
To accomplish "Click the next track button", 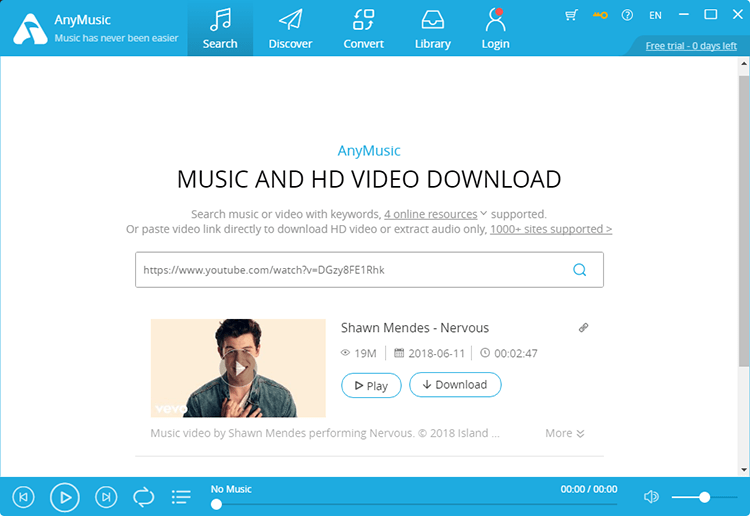I will click(106, 497).
